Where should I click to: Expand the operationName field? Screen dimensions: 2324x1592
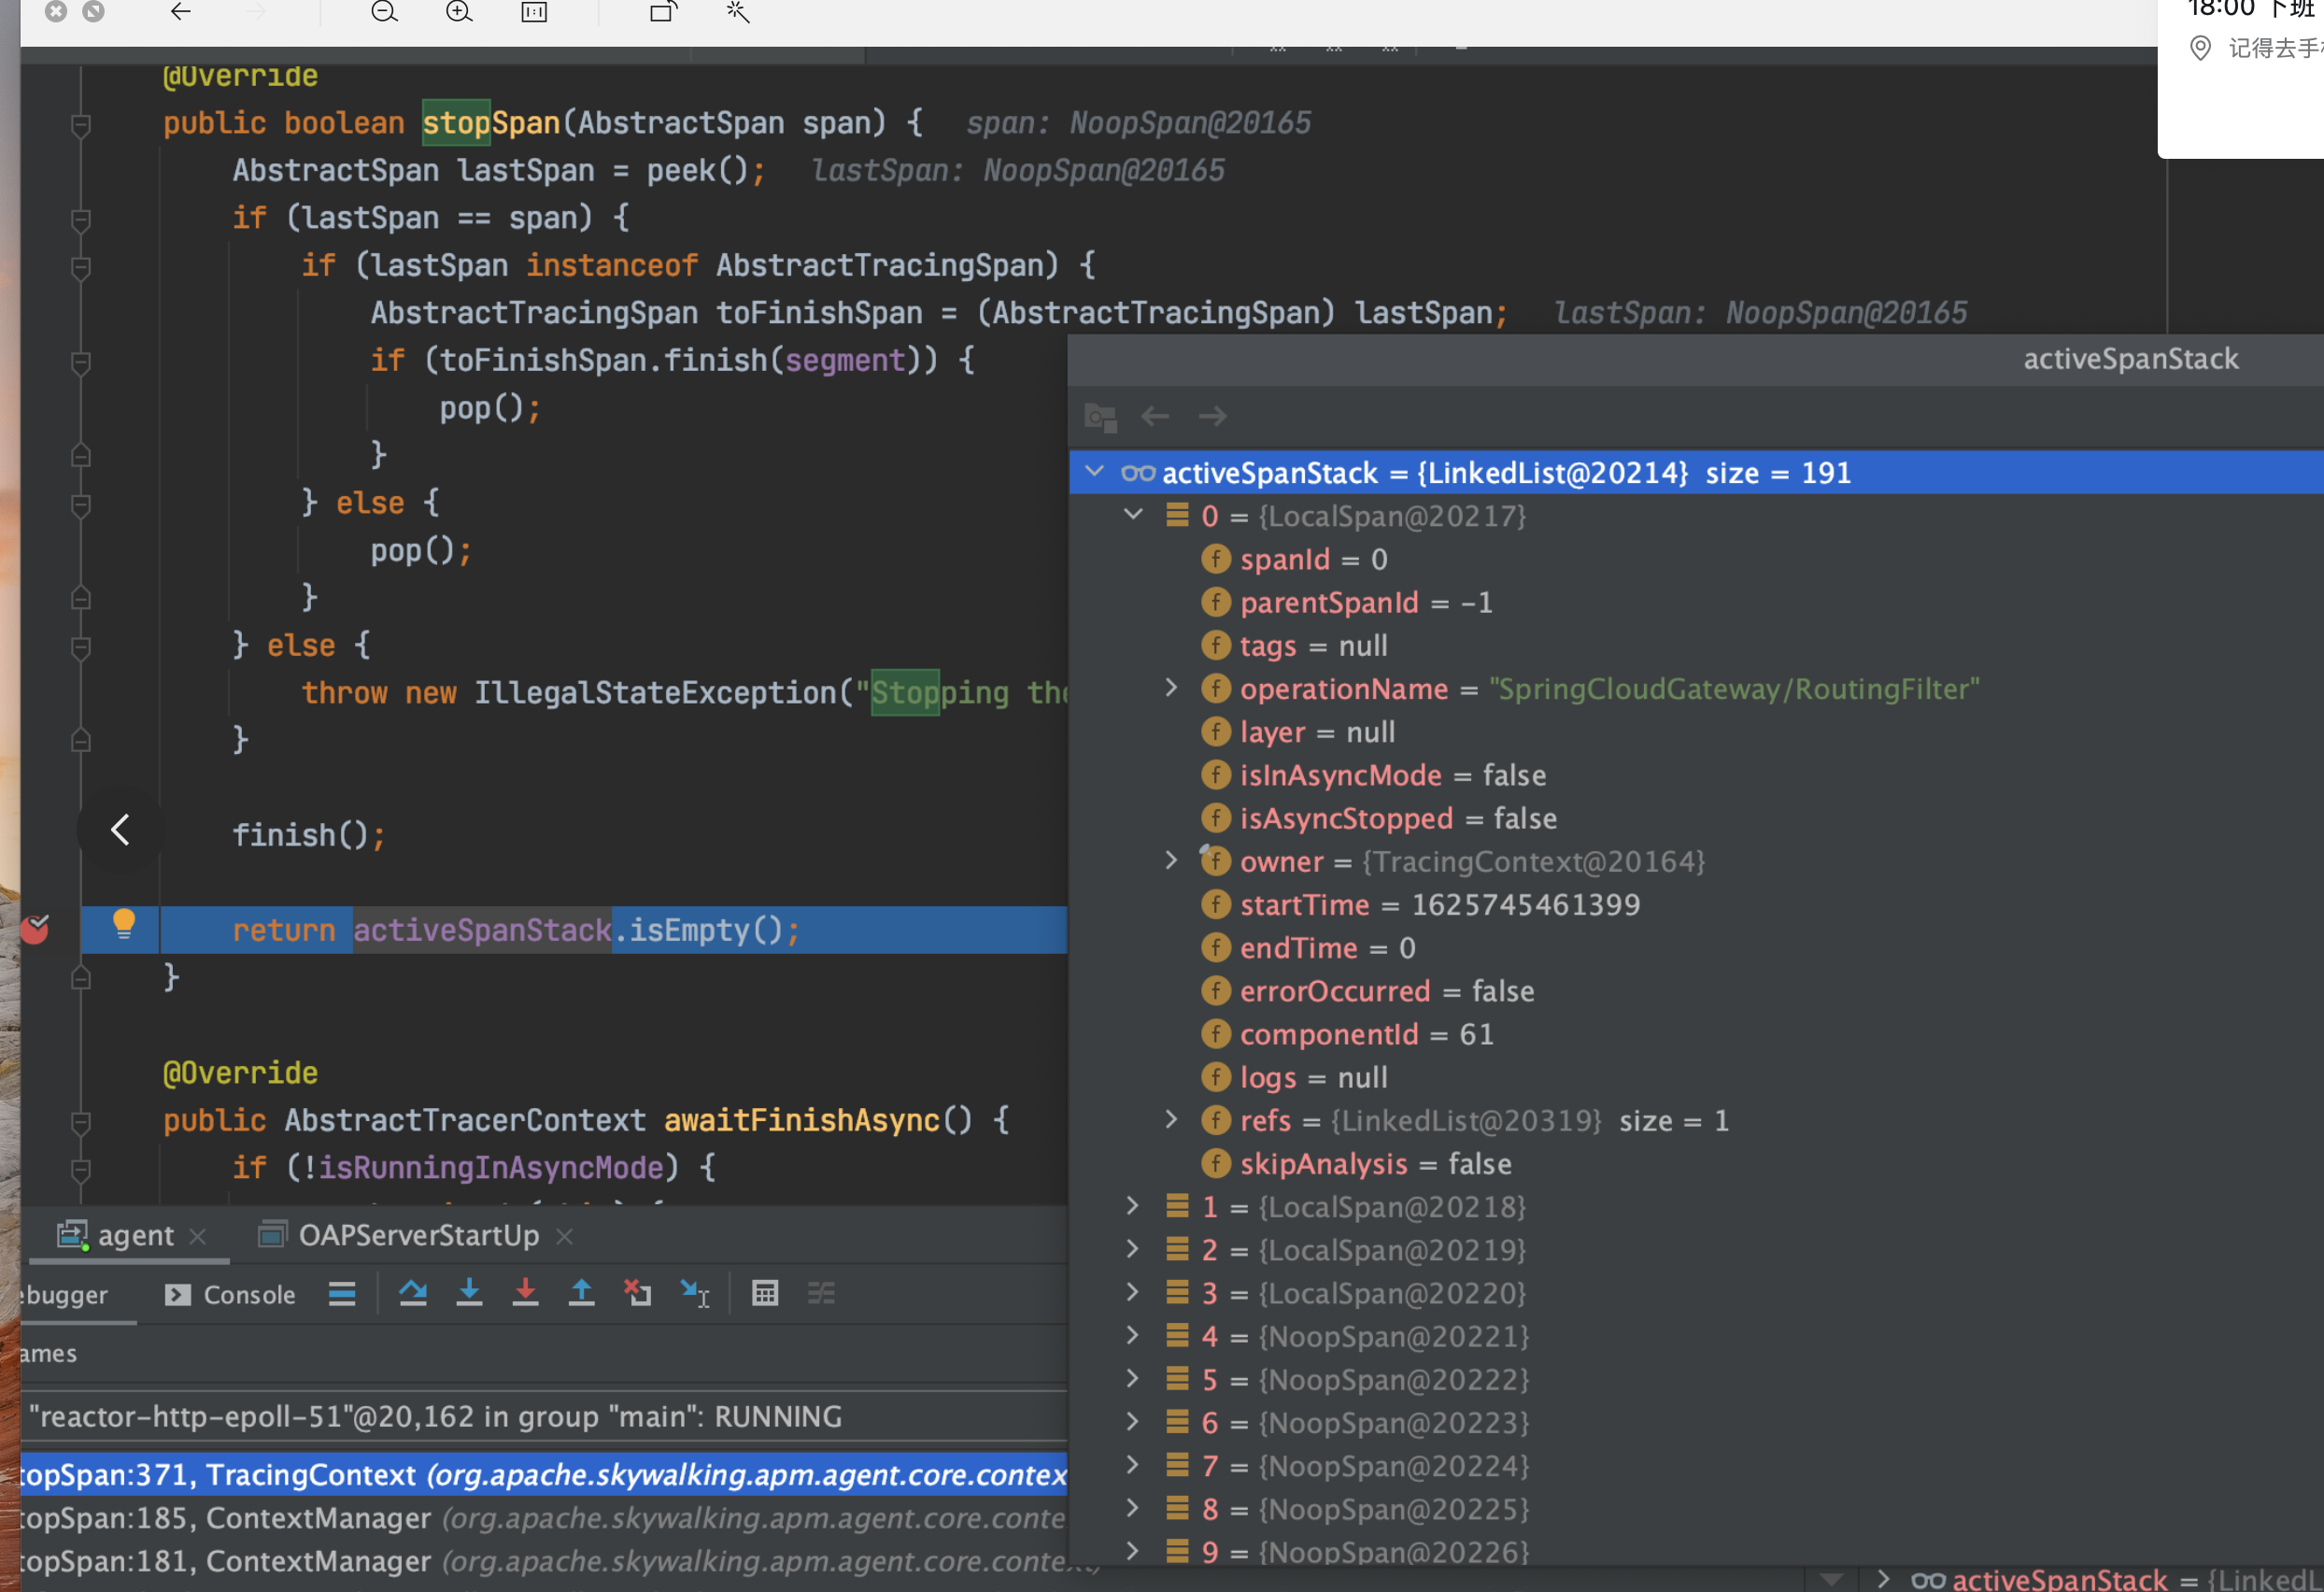1171,688
